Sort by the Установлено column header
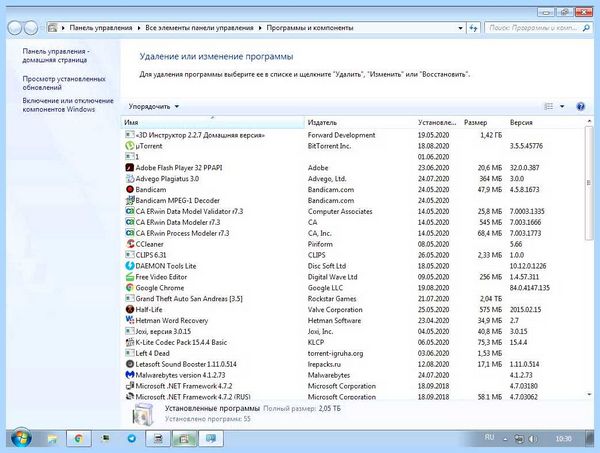Viewport: 600px width, 453px height. (x=438, y=122)
